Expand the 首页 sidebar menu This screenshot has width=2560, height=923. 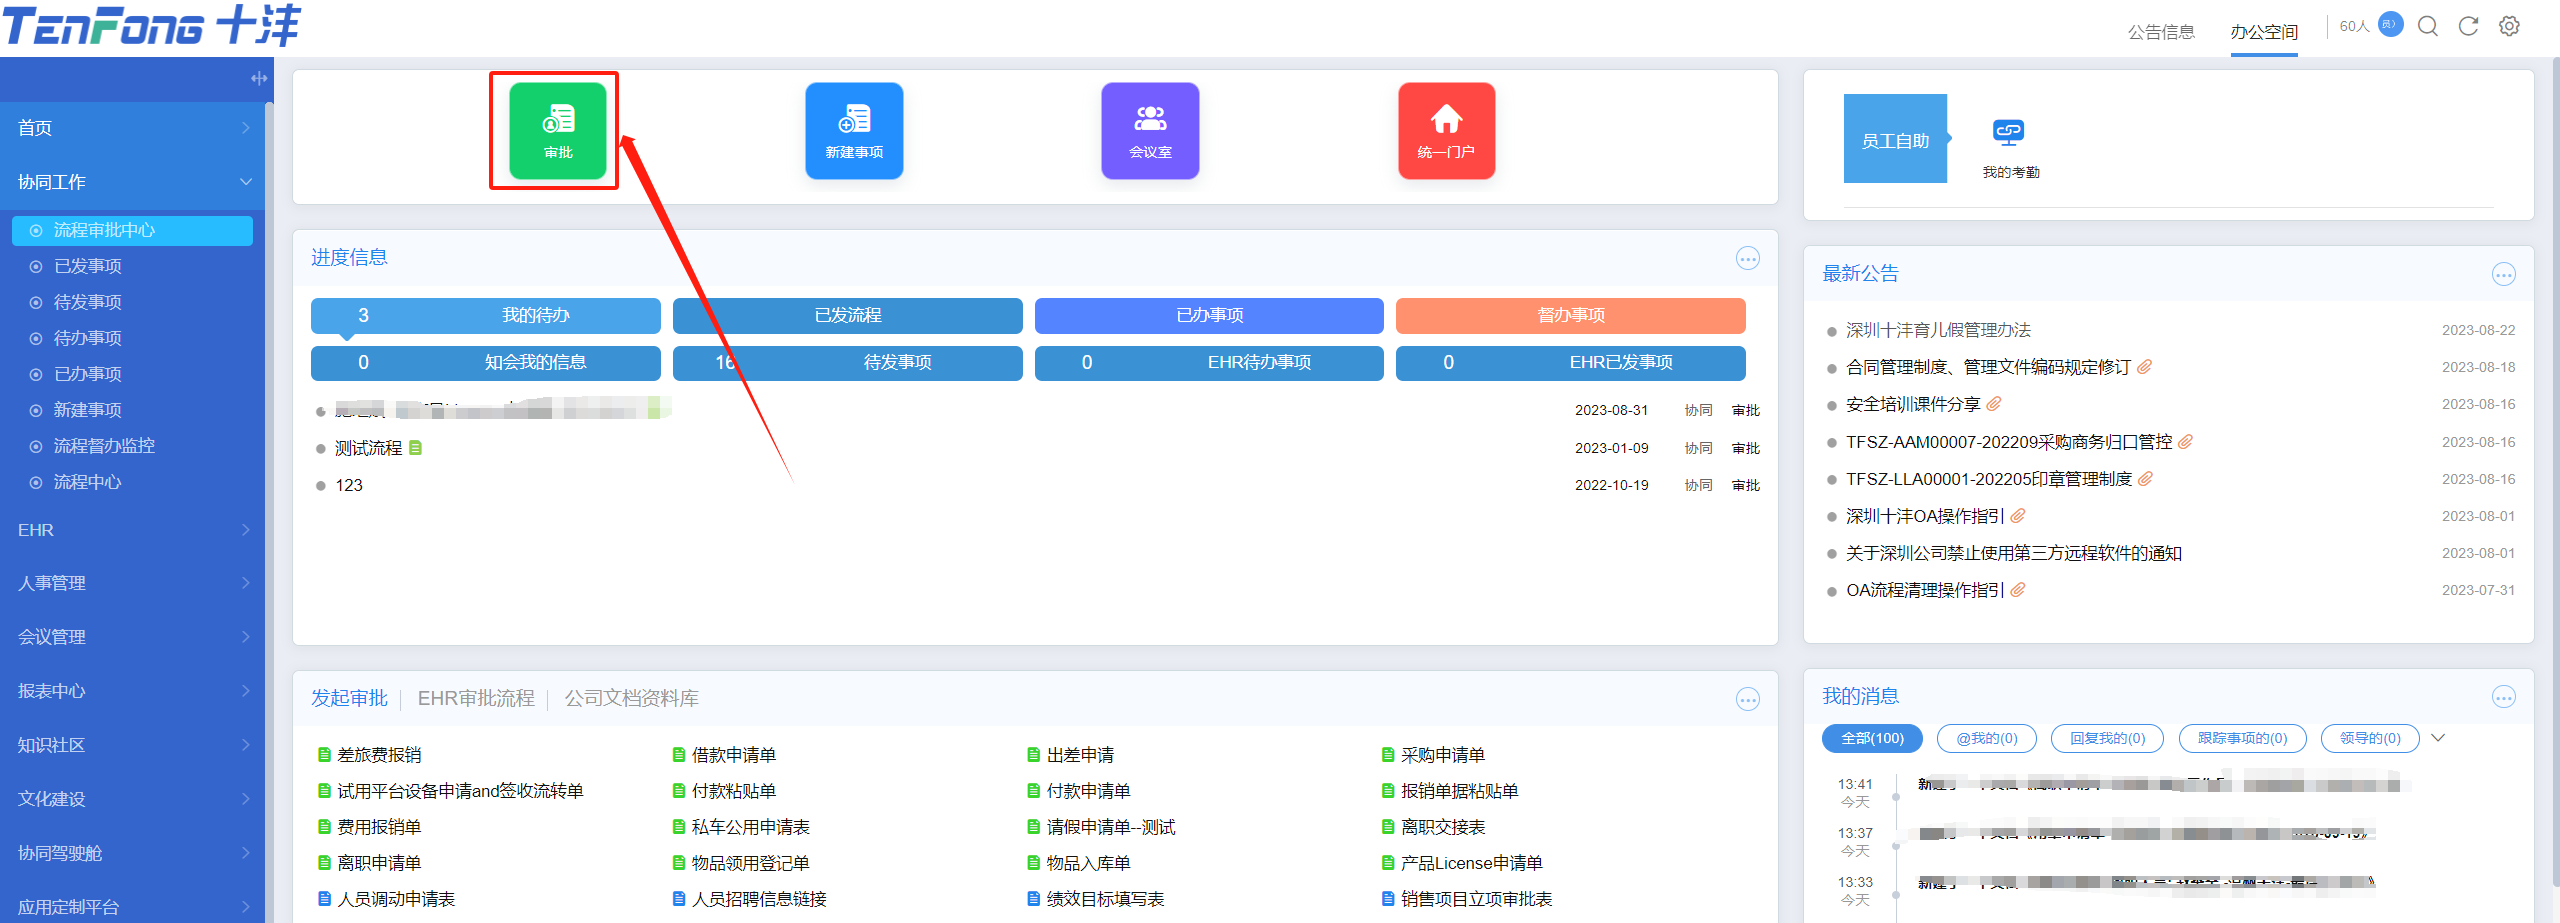[132, 128]
